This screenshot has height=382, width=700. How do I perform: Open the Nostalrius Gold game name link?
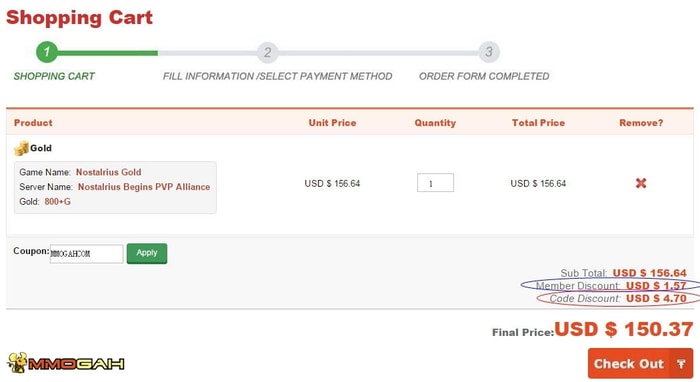pos(108,172)
